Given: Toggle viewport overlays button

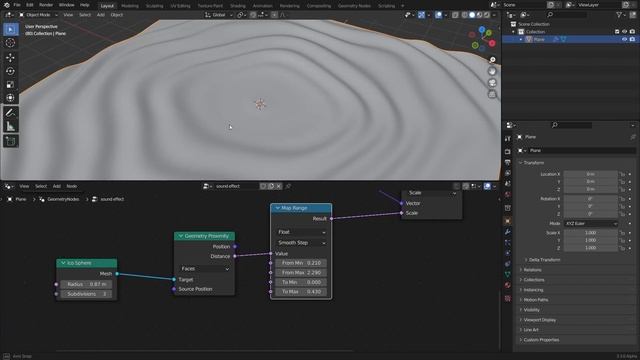Looking at the screenshot, I should pyautogui.click(x=438, y=15).
